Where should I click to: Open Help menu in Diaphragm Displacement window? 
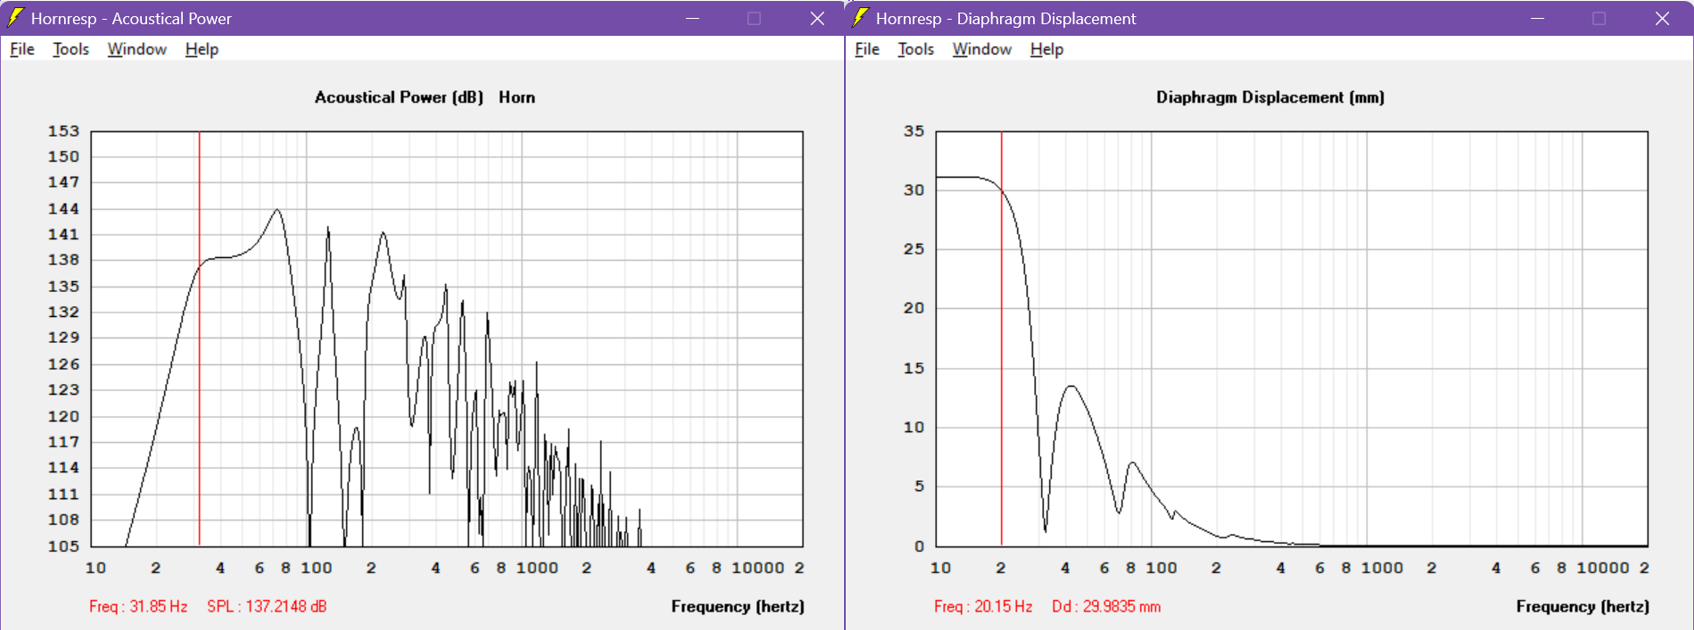pyautogui.click(x=1047, y=49)
